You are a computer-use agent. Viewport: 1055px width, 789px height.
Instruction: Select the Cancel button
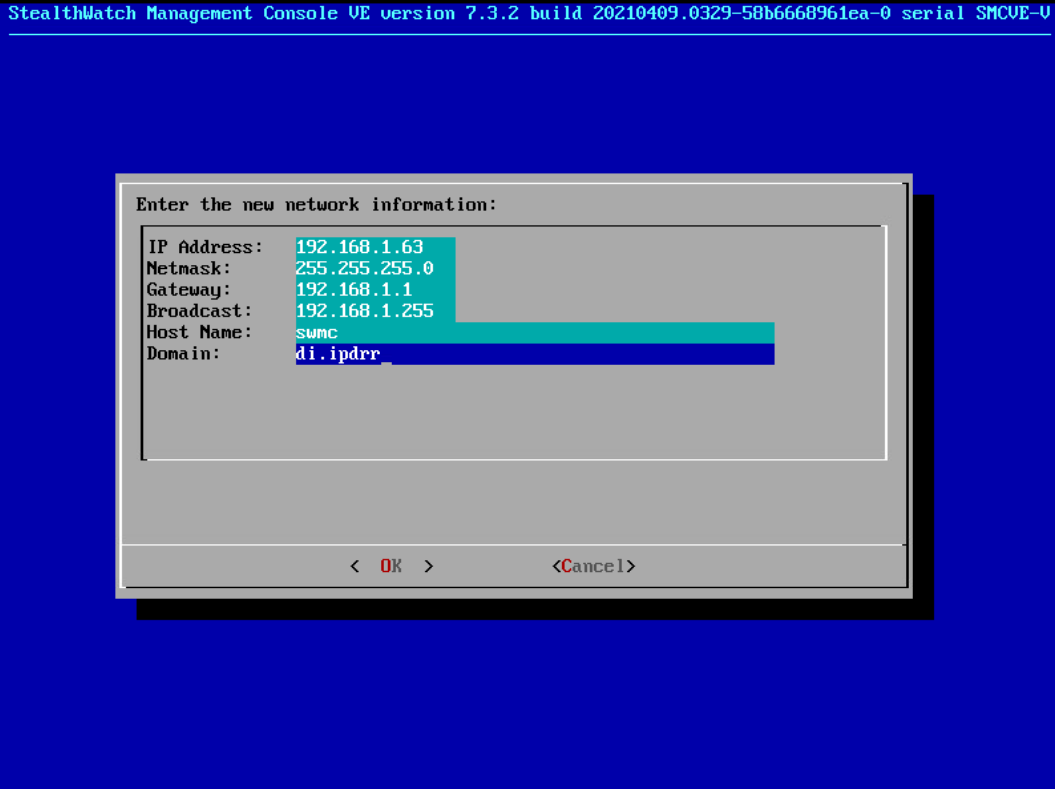click(593, 566)
